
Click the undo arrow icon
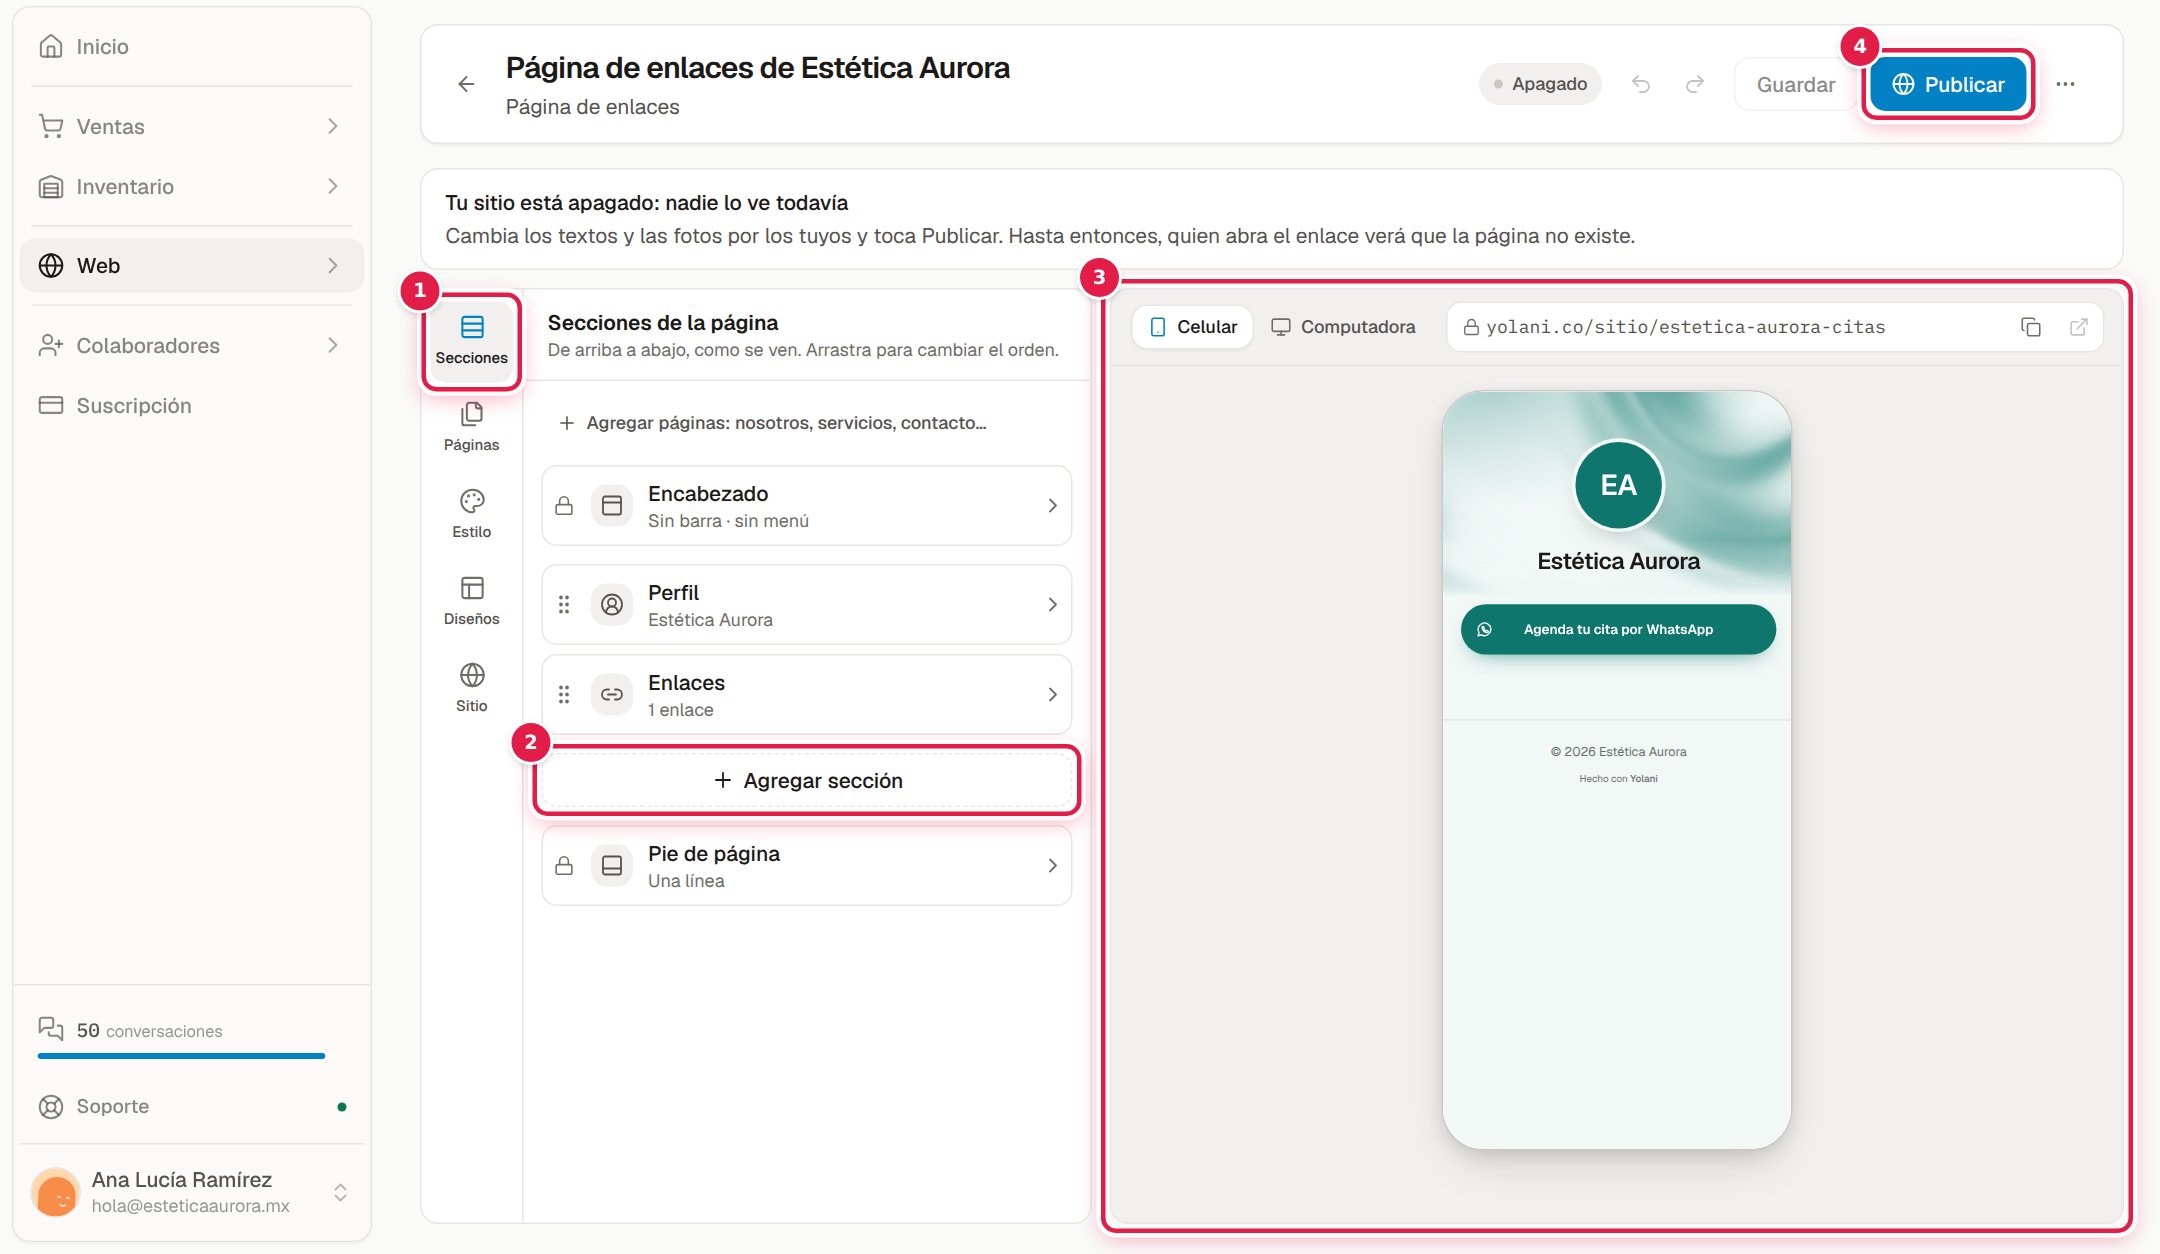[x=1641, y=84]
